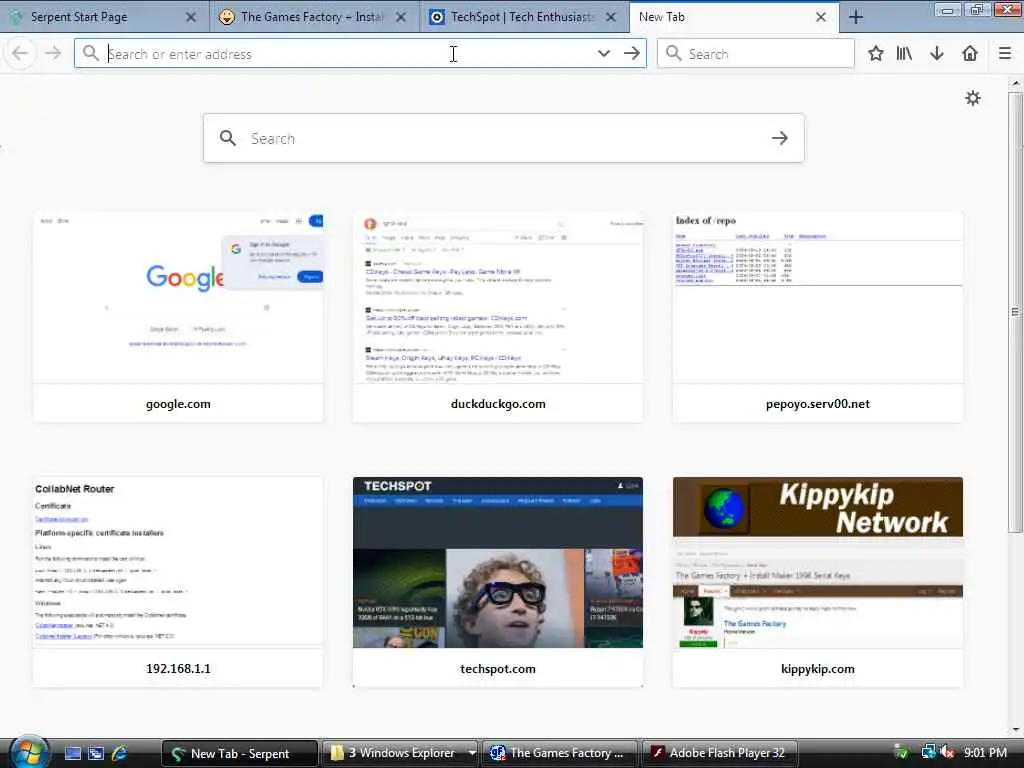Open techspot.com top site tile

tap(498, 582)
